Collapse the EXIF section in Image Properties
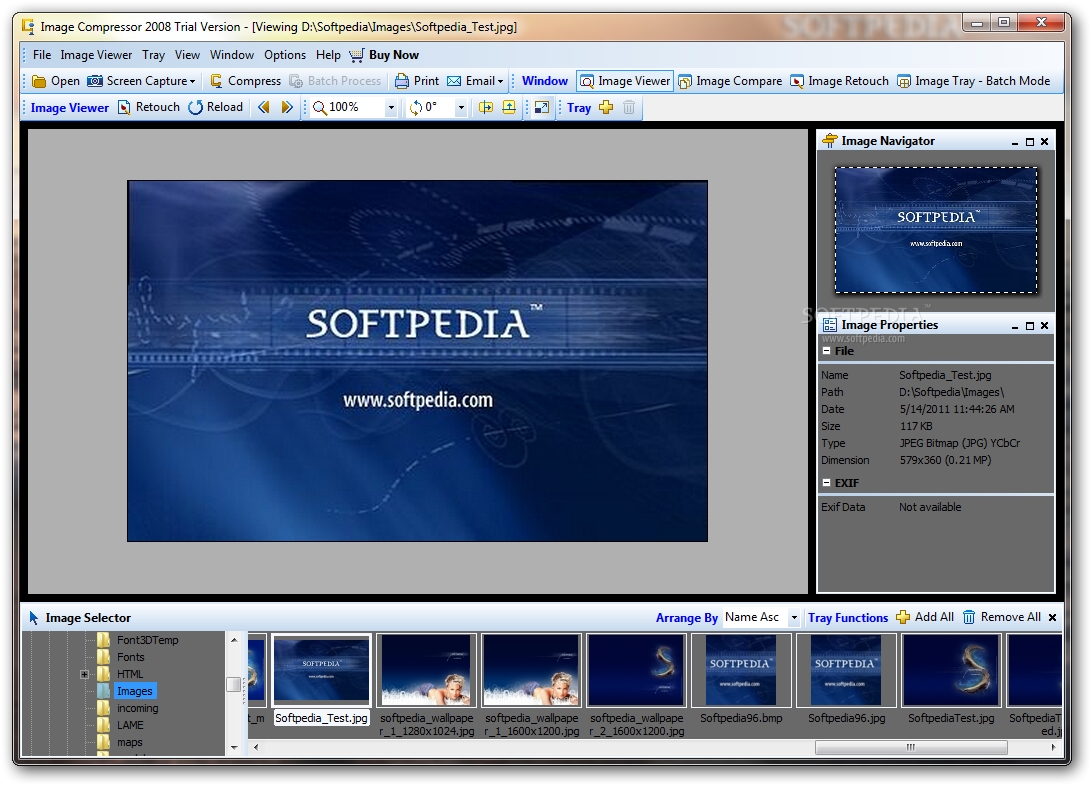Screen dimensions: 1092x786 (x=827, y=482)
